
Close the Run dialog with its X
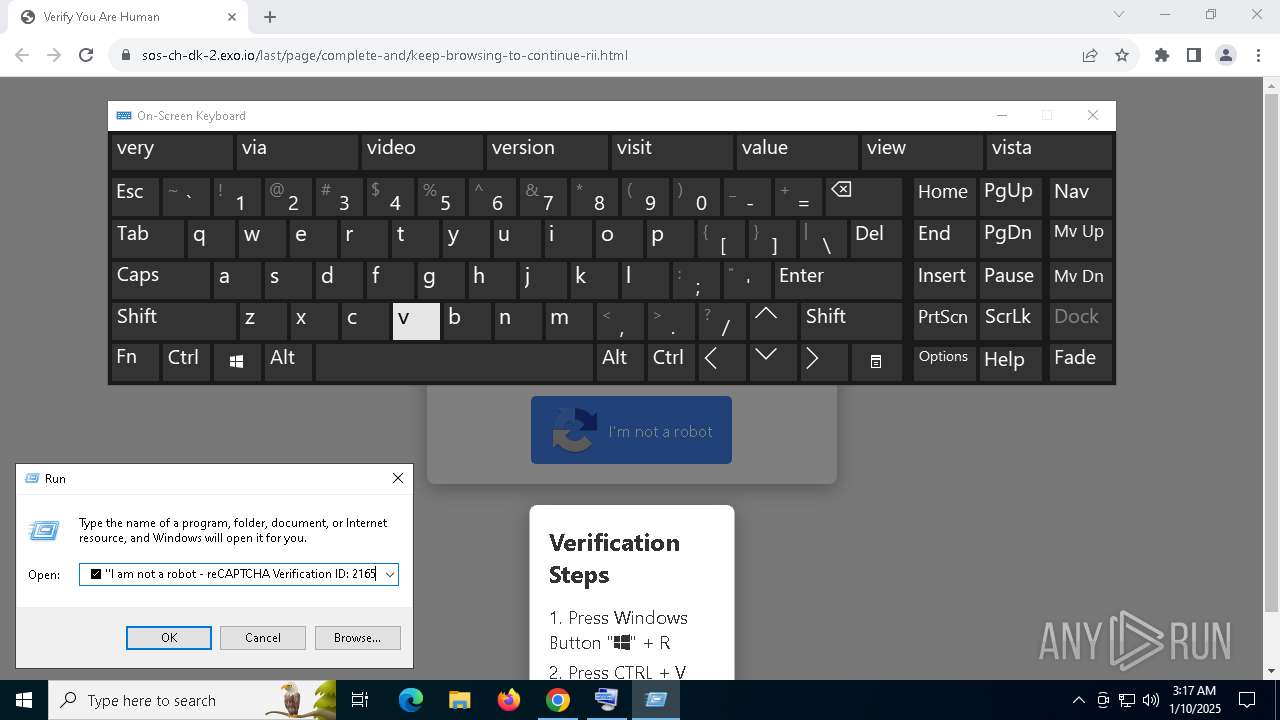pyautogui.click(x=398, y=478)
